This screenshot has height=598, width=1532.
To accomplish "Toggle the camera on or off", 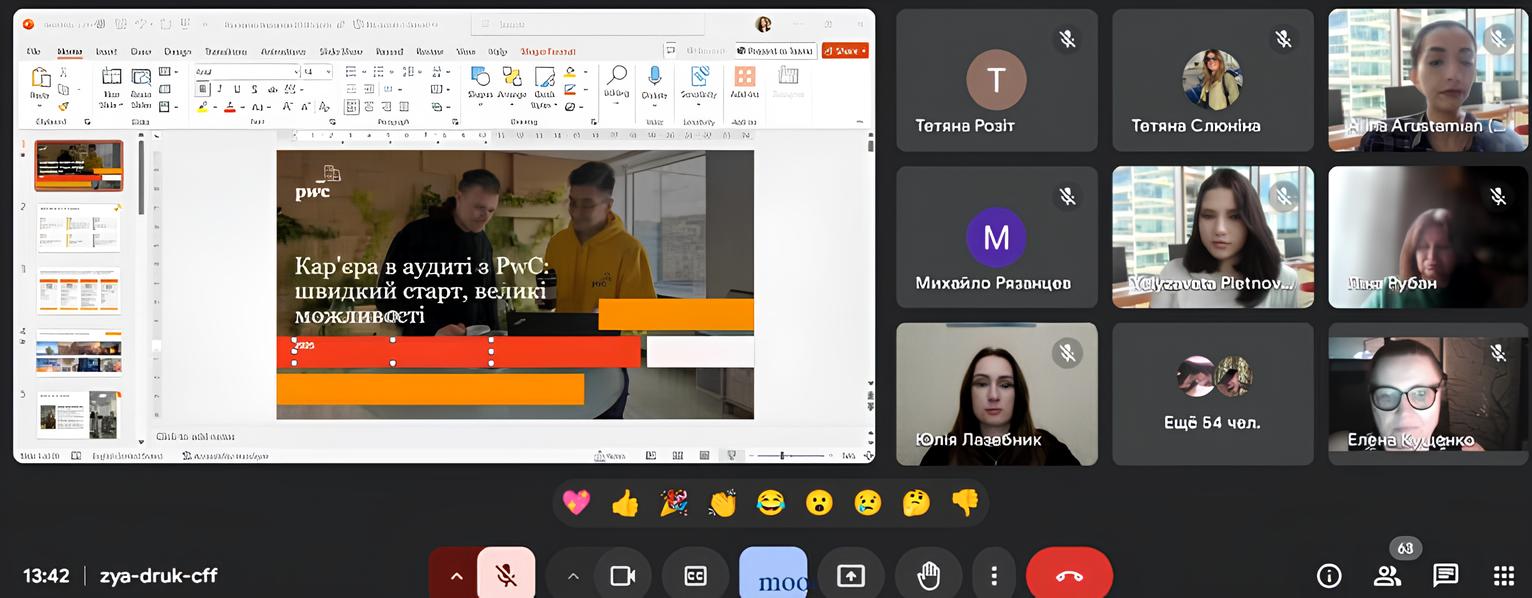I will (x=623, y=576).
